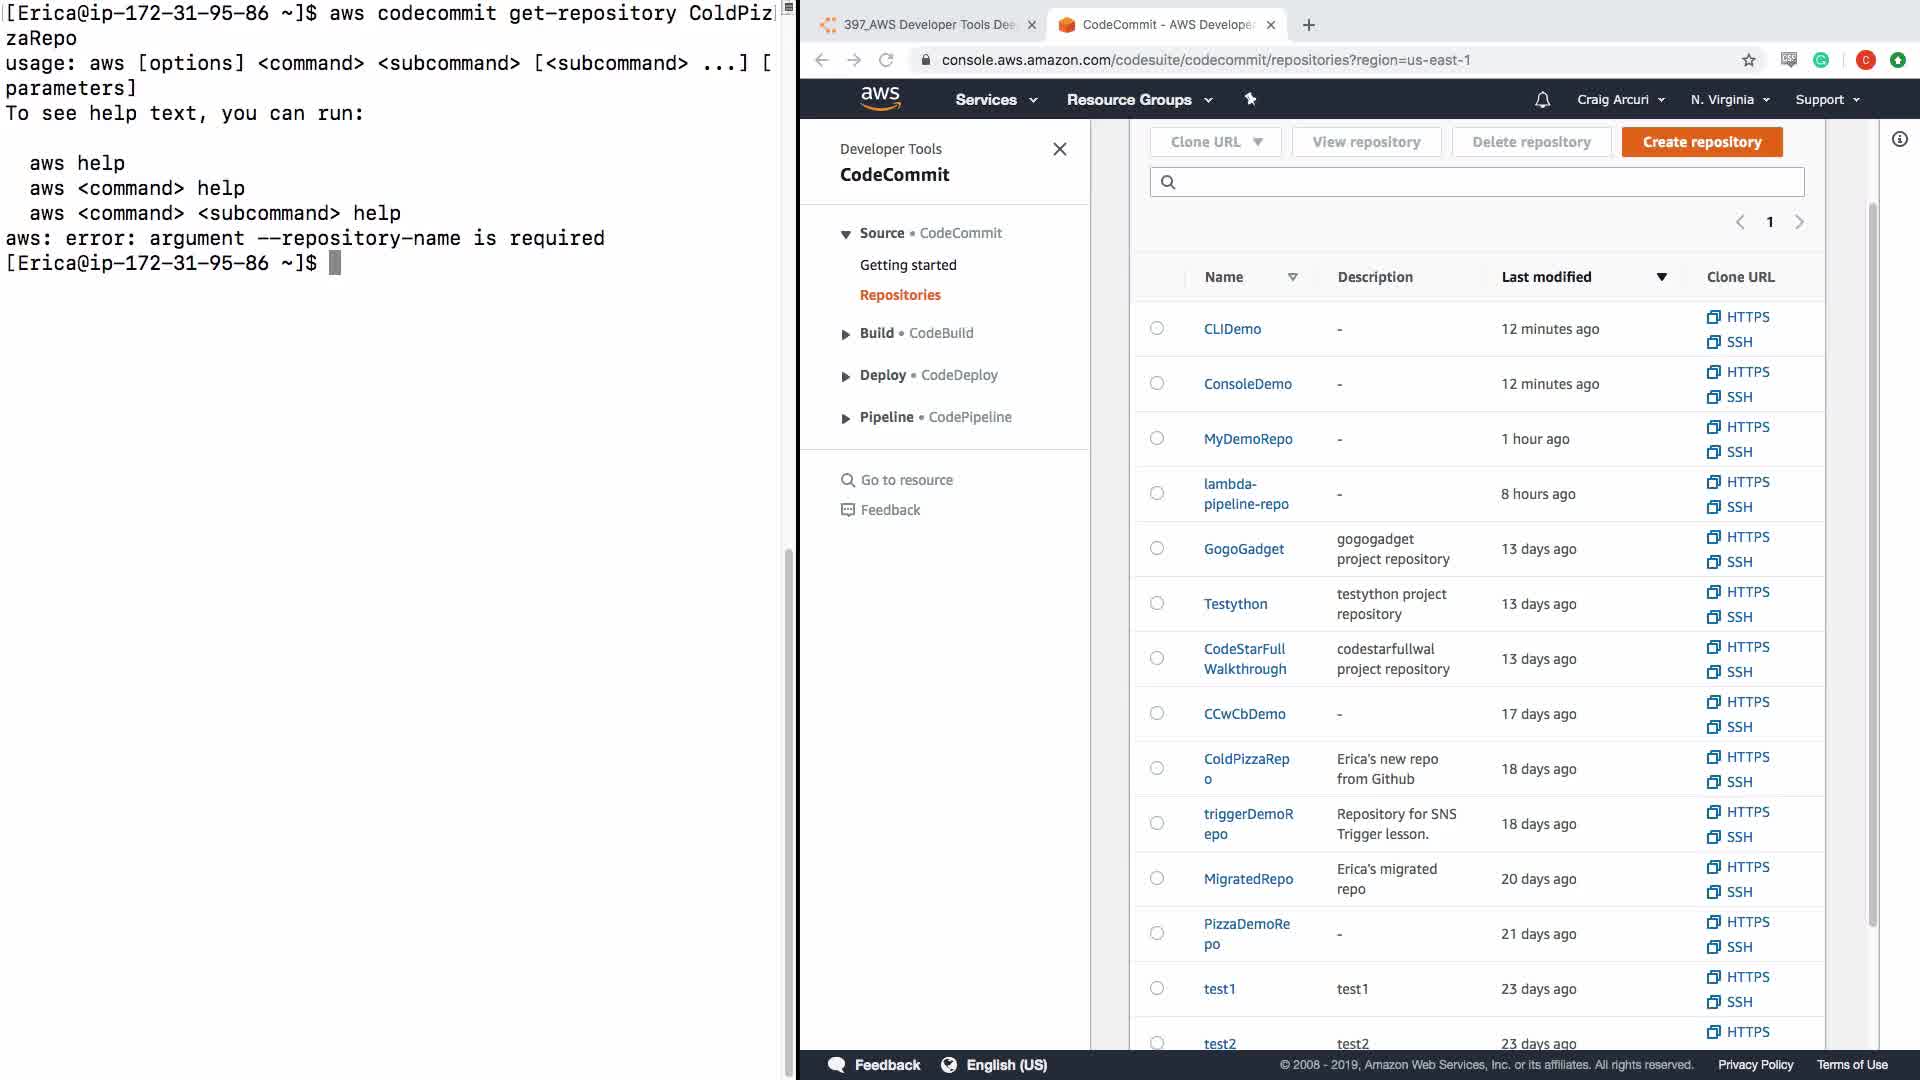Viewport: 1920px width, 1080px height.
Task: Click the Create repository button
Action: tap(1701, 142)
